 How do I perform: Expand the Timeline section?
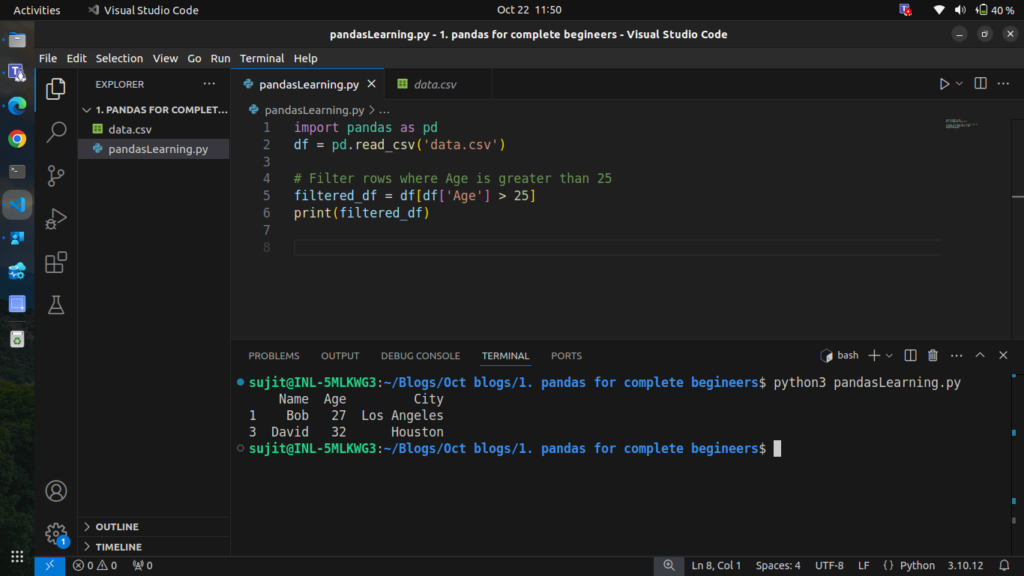pyautogui.click(x=118, y=547)
